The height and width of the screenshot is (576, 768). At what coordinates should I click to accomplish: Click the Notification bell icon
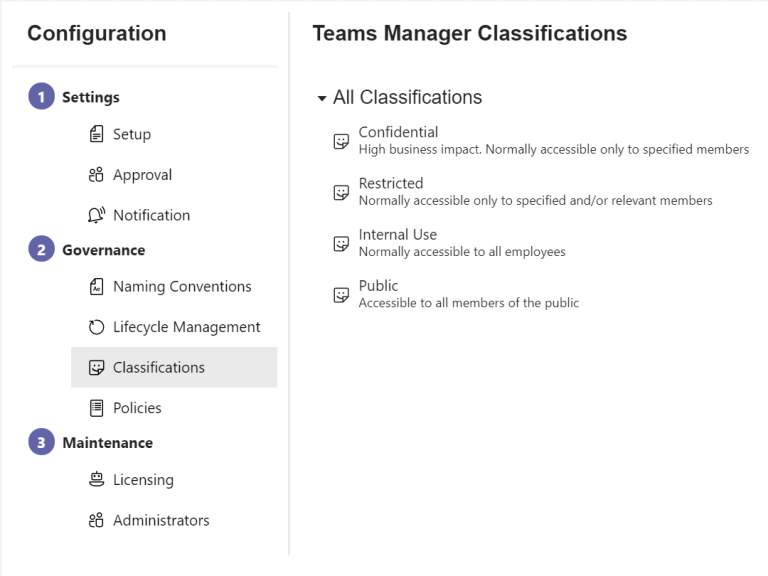tap(97, 215)
